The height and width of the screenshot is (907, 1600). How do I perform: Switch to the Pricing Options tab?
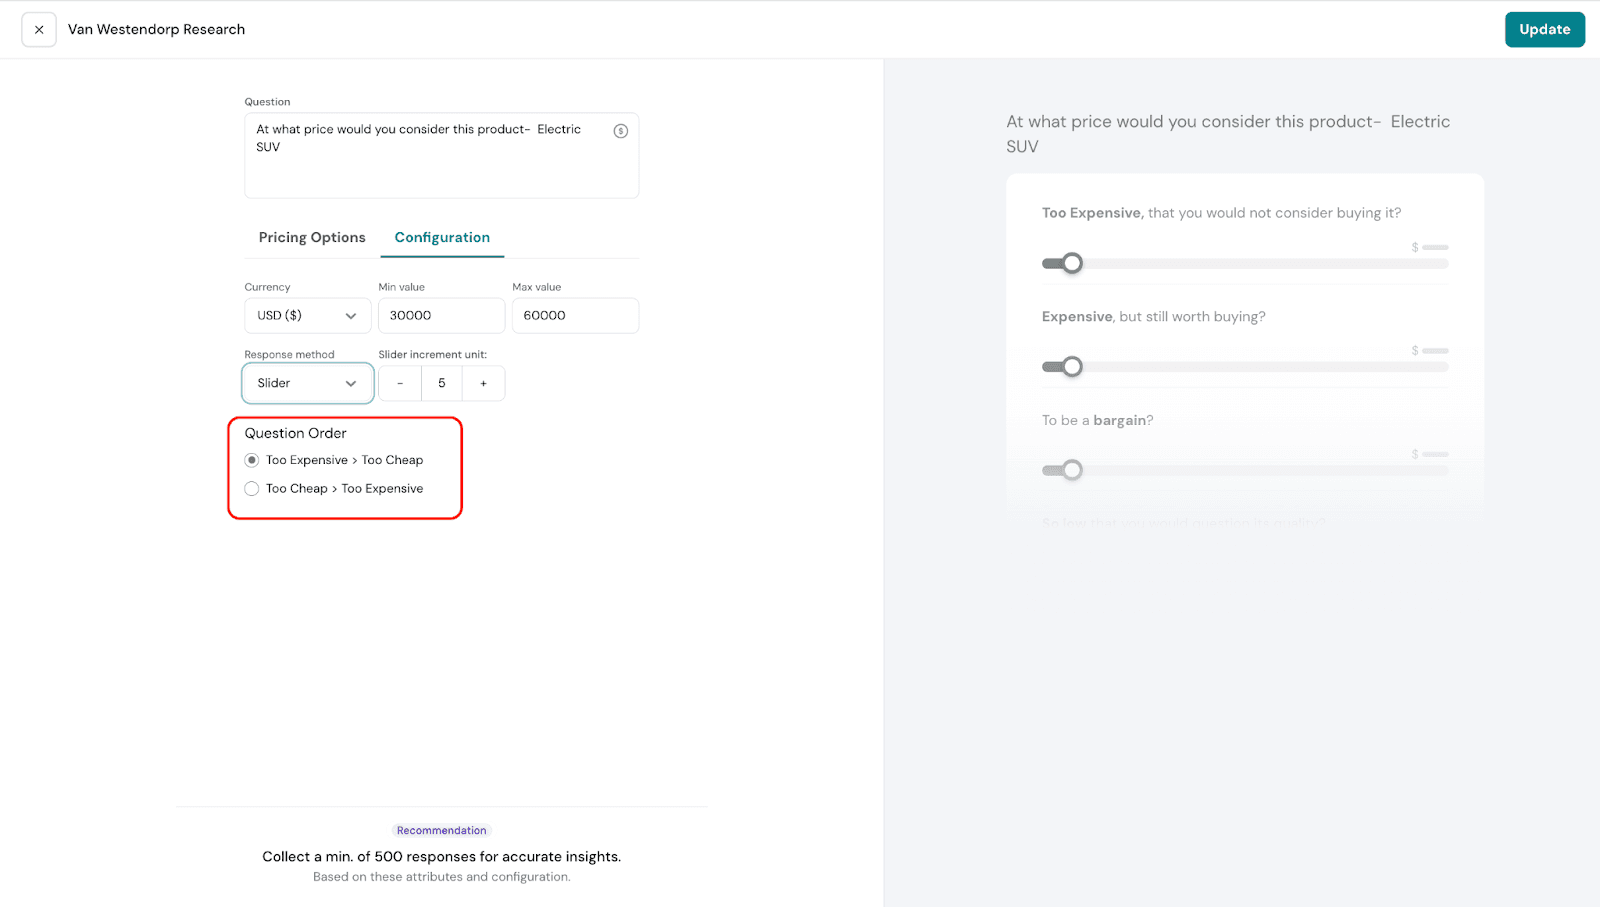(312, 237)
